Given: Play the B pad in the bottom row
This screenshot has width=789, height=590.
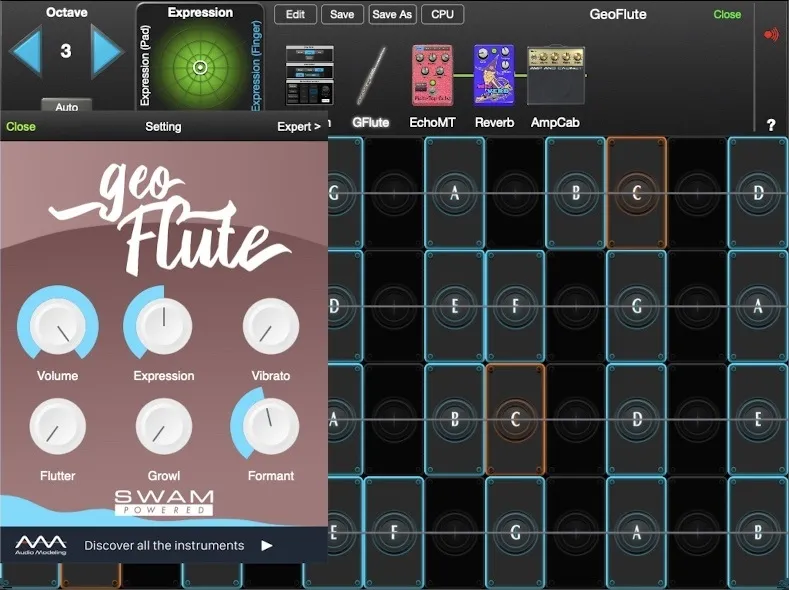Looking at the screenshot, I should (758, 532).
